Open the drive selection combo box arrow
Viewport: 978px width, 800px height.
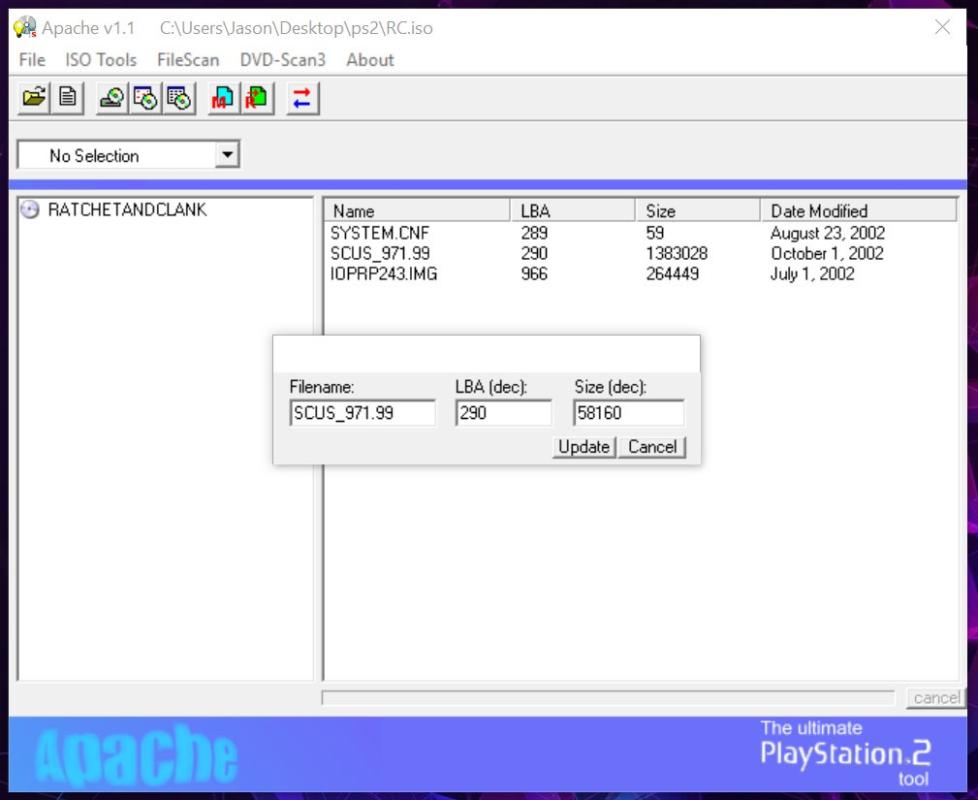click(228, 155)
